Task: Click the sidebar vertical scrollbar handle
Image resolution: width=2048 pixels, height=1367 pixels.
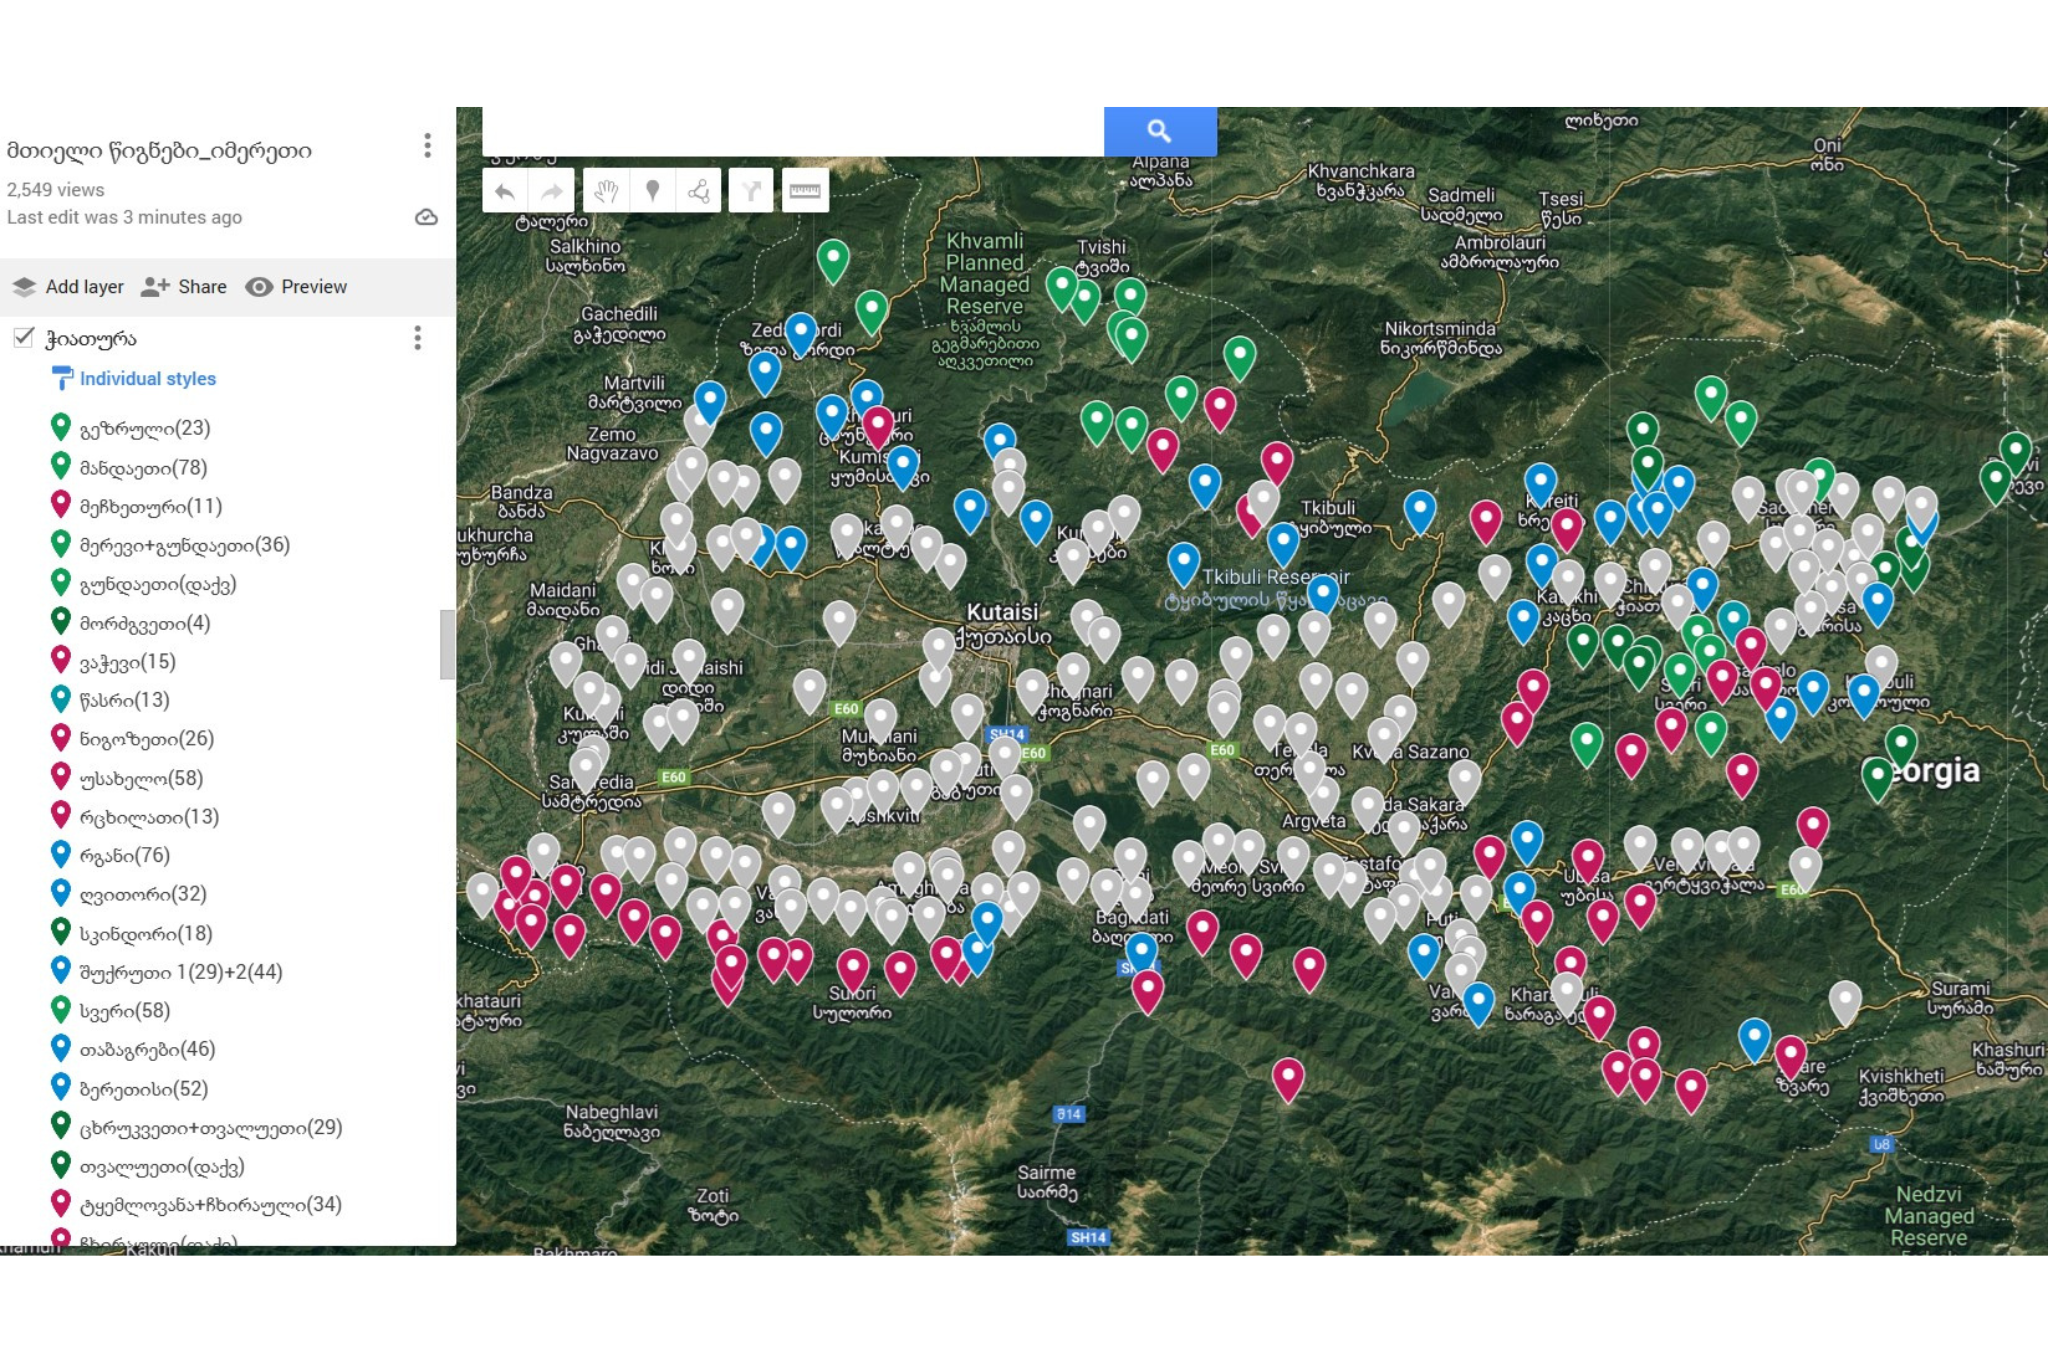Action: coord(447,644)
